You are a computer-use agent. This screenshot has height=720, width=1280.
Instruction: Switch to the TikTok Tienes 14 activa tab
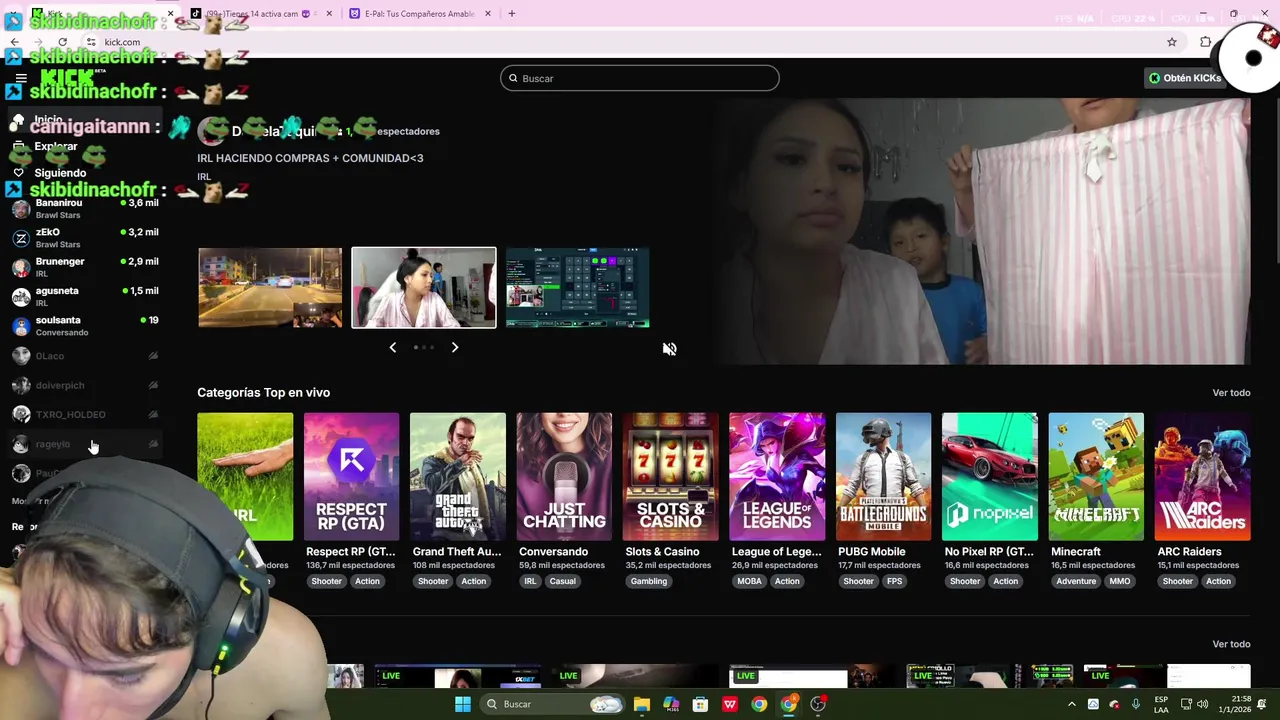(260, 14)
